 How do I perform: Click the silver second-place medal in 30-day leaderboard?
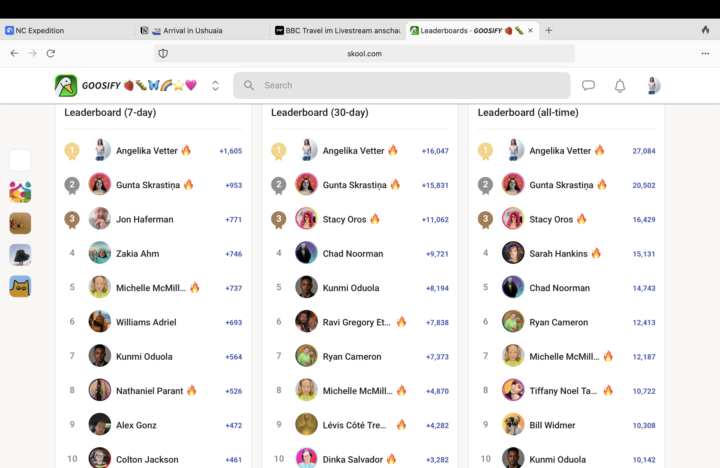tap(278, 186)
